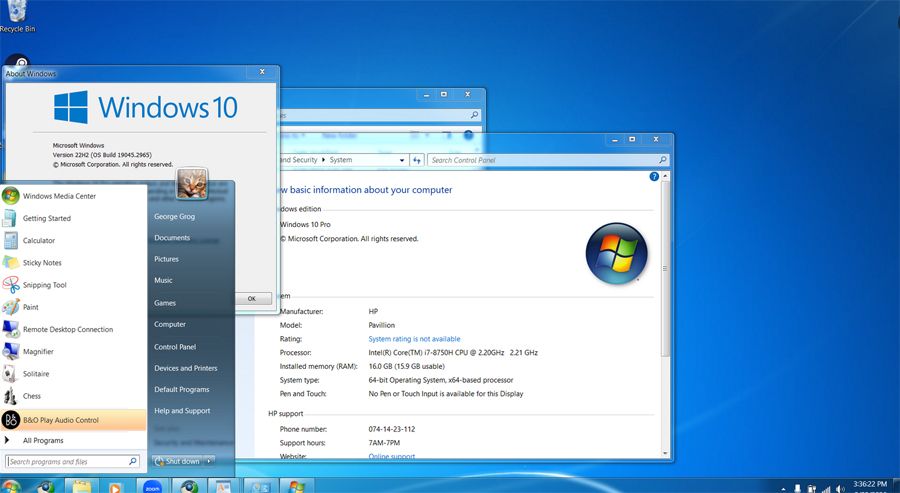This screenshot has width=900, height=493.
Task: Launch the Snipping Tool
Action: (x=73, y=285)
